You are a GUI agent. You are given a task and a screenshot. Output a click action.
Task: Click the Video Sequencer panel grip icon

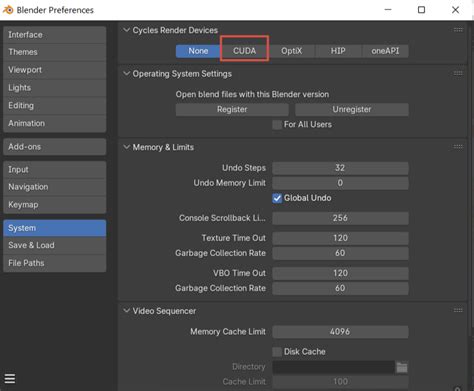(458, 310)
